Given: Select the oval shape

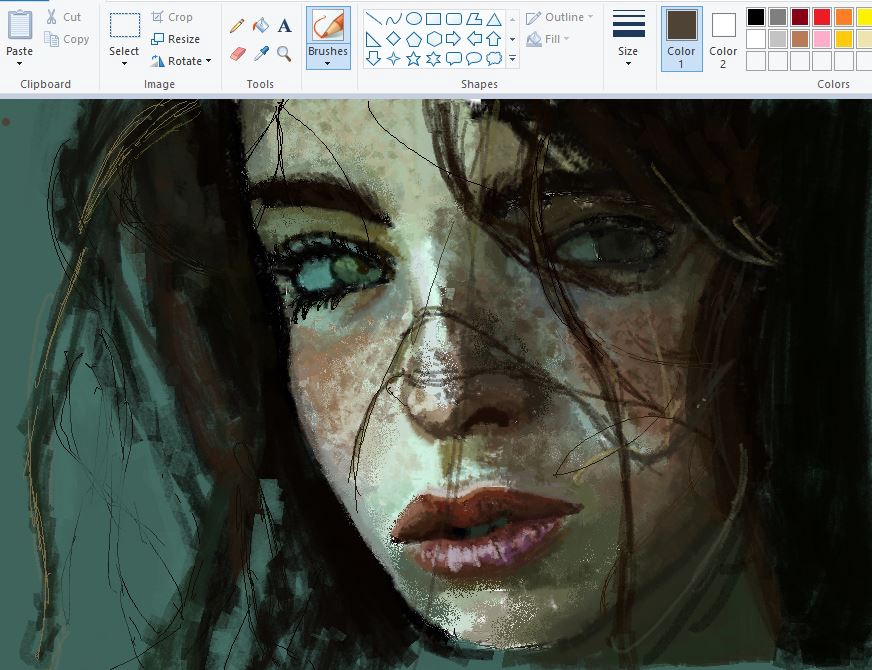Looking at the screenshot, I should click(413, 19).
